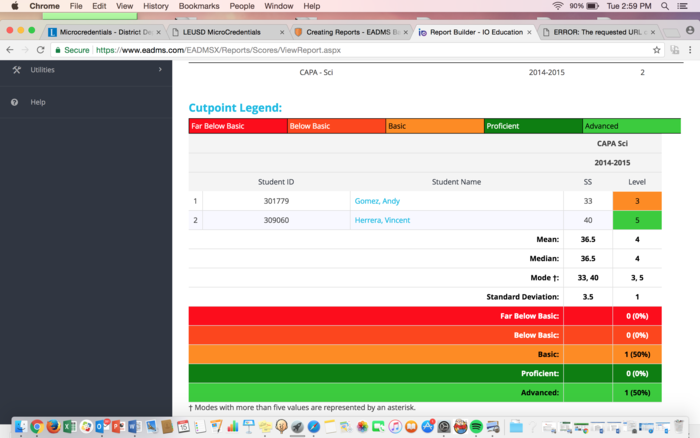Open student Herrera, Vincent link
Screen dimensions: 700x438
pyautogui.click(x=383, y=220)
